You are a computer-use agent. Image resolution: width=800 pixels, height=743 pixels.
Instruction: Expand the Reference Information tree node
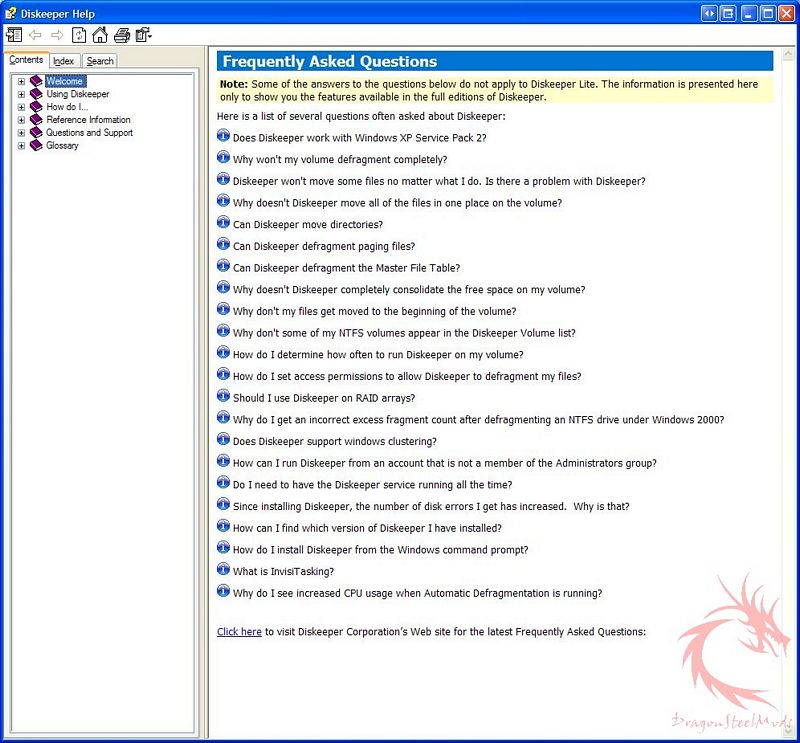coord(21,120)
